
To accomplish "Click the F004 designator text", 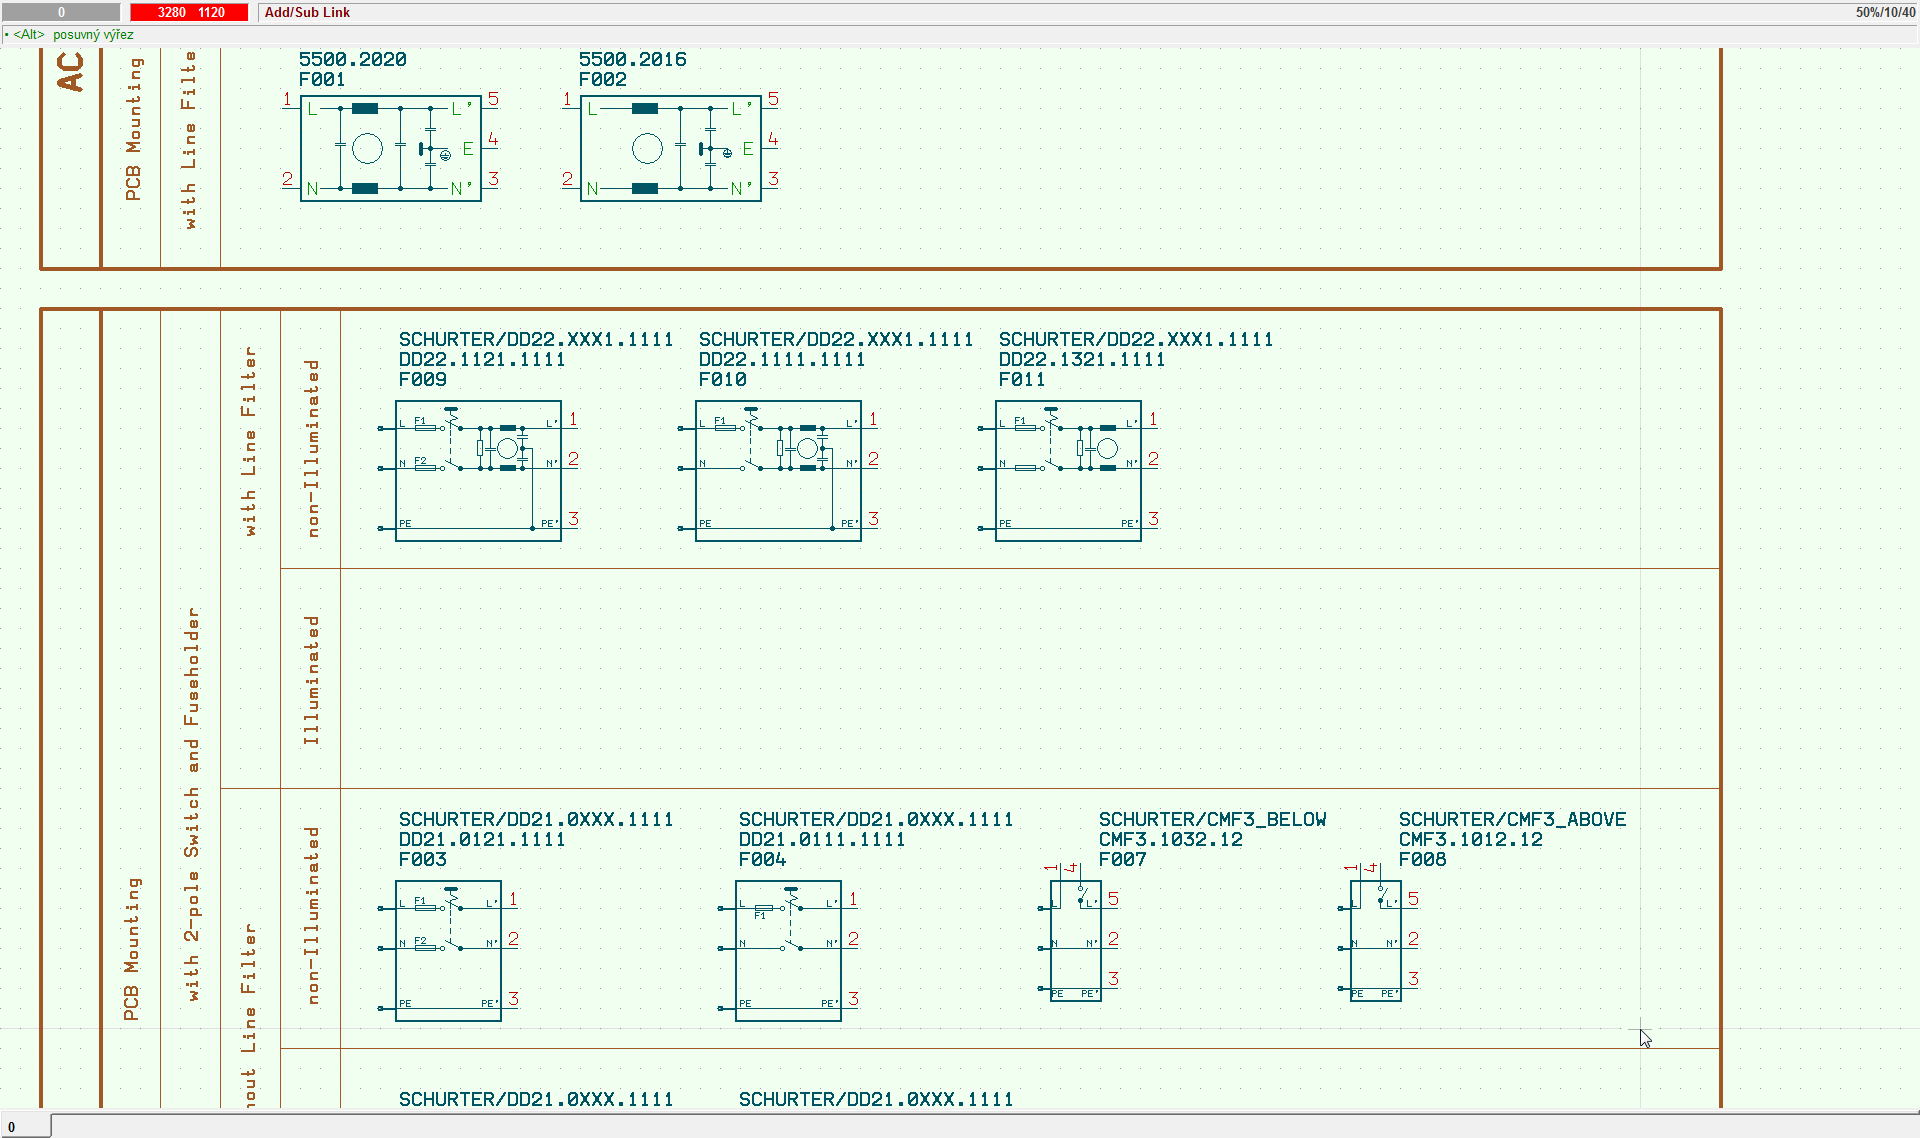I will coord(762,859).
